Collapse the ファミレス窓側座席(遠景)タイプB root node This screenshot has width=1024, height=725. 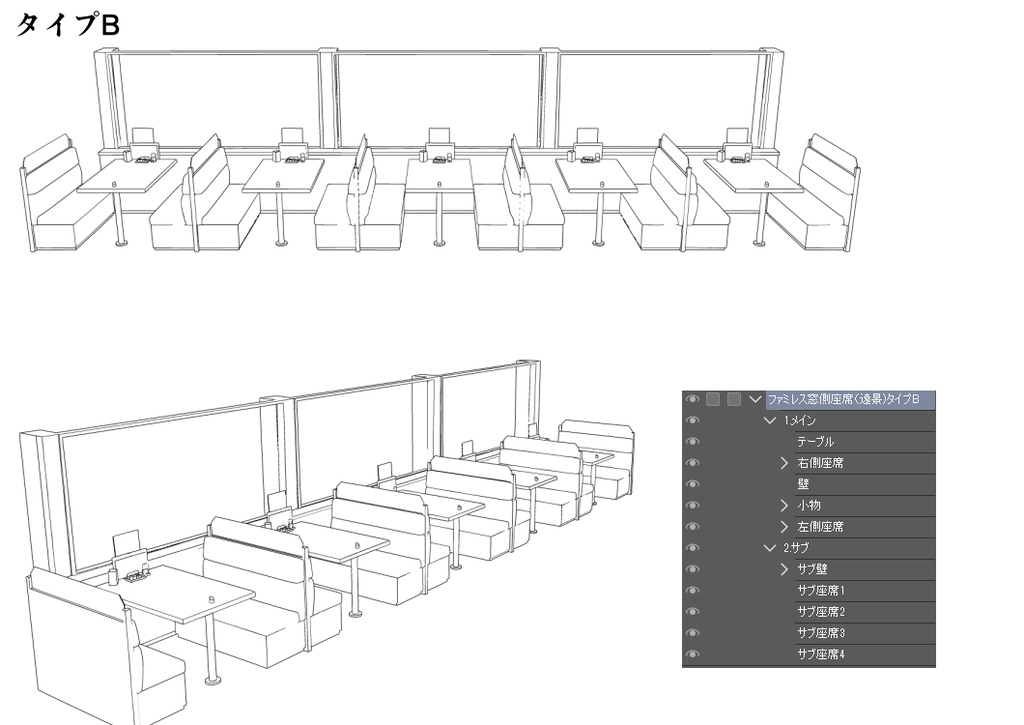pyautogui.click(x=756, y=399)
